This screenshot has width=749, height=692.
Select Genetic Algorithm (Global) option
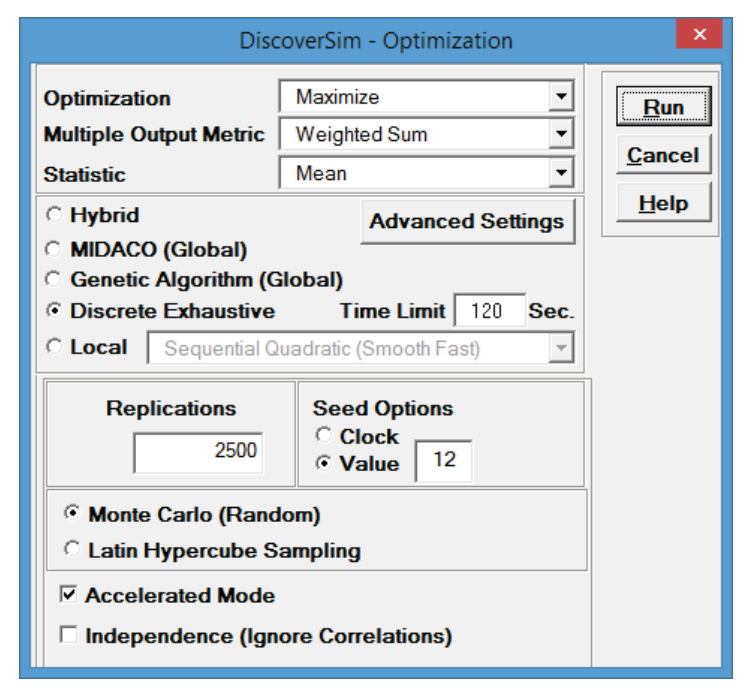pos(54,280)
